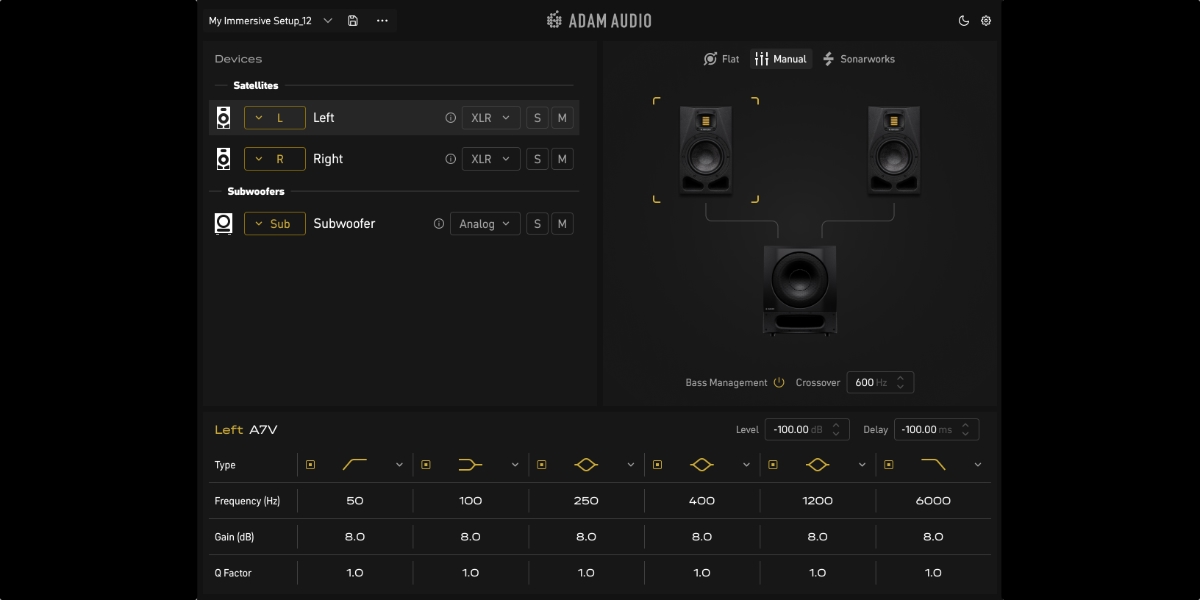
Task: Click the Q Factor value 1.0 under 100 Hz
Action: [x=470, y=573]
